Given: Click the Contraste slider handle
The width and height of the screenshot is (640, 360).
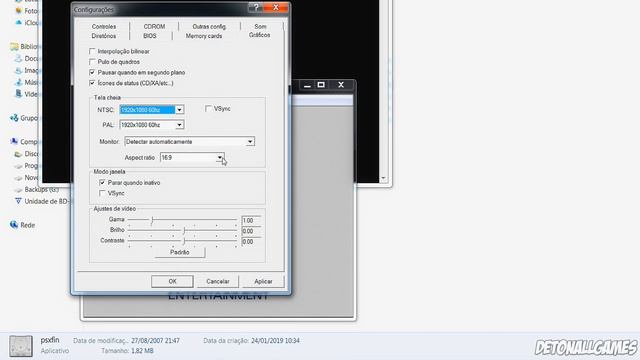Looking at the screenshot, I should tap(184, 241).
